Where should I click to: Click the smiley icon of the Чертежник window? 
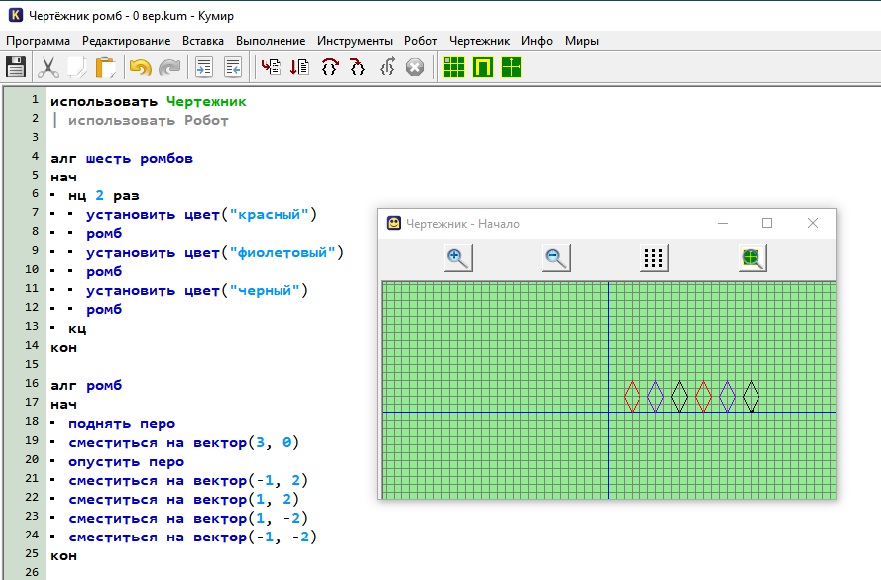[x=394, y=223]
